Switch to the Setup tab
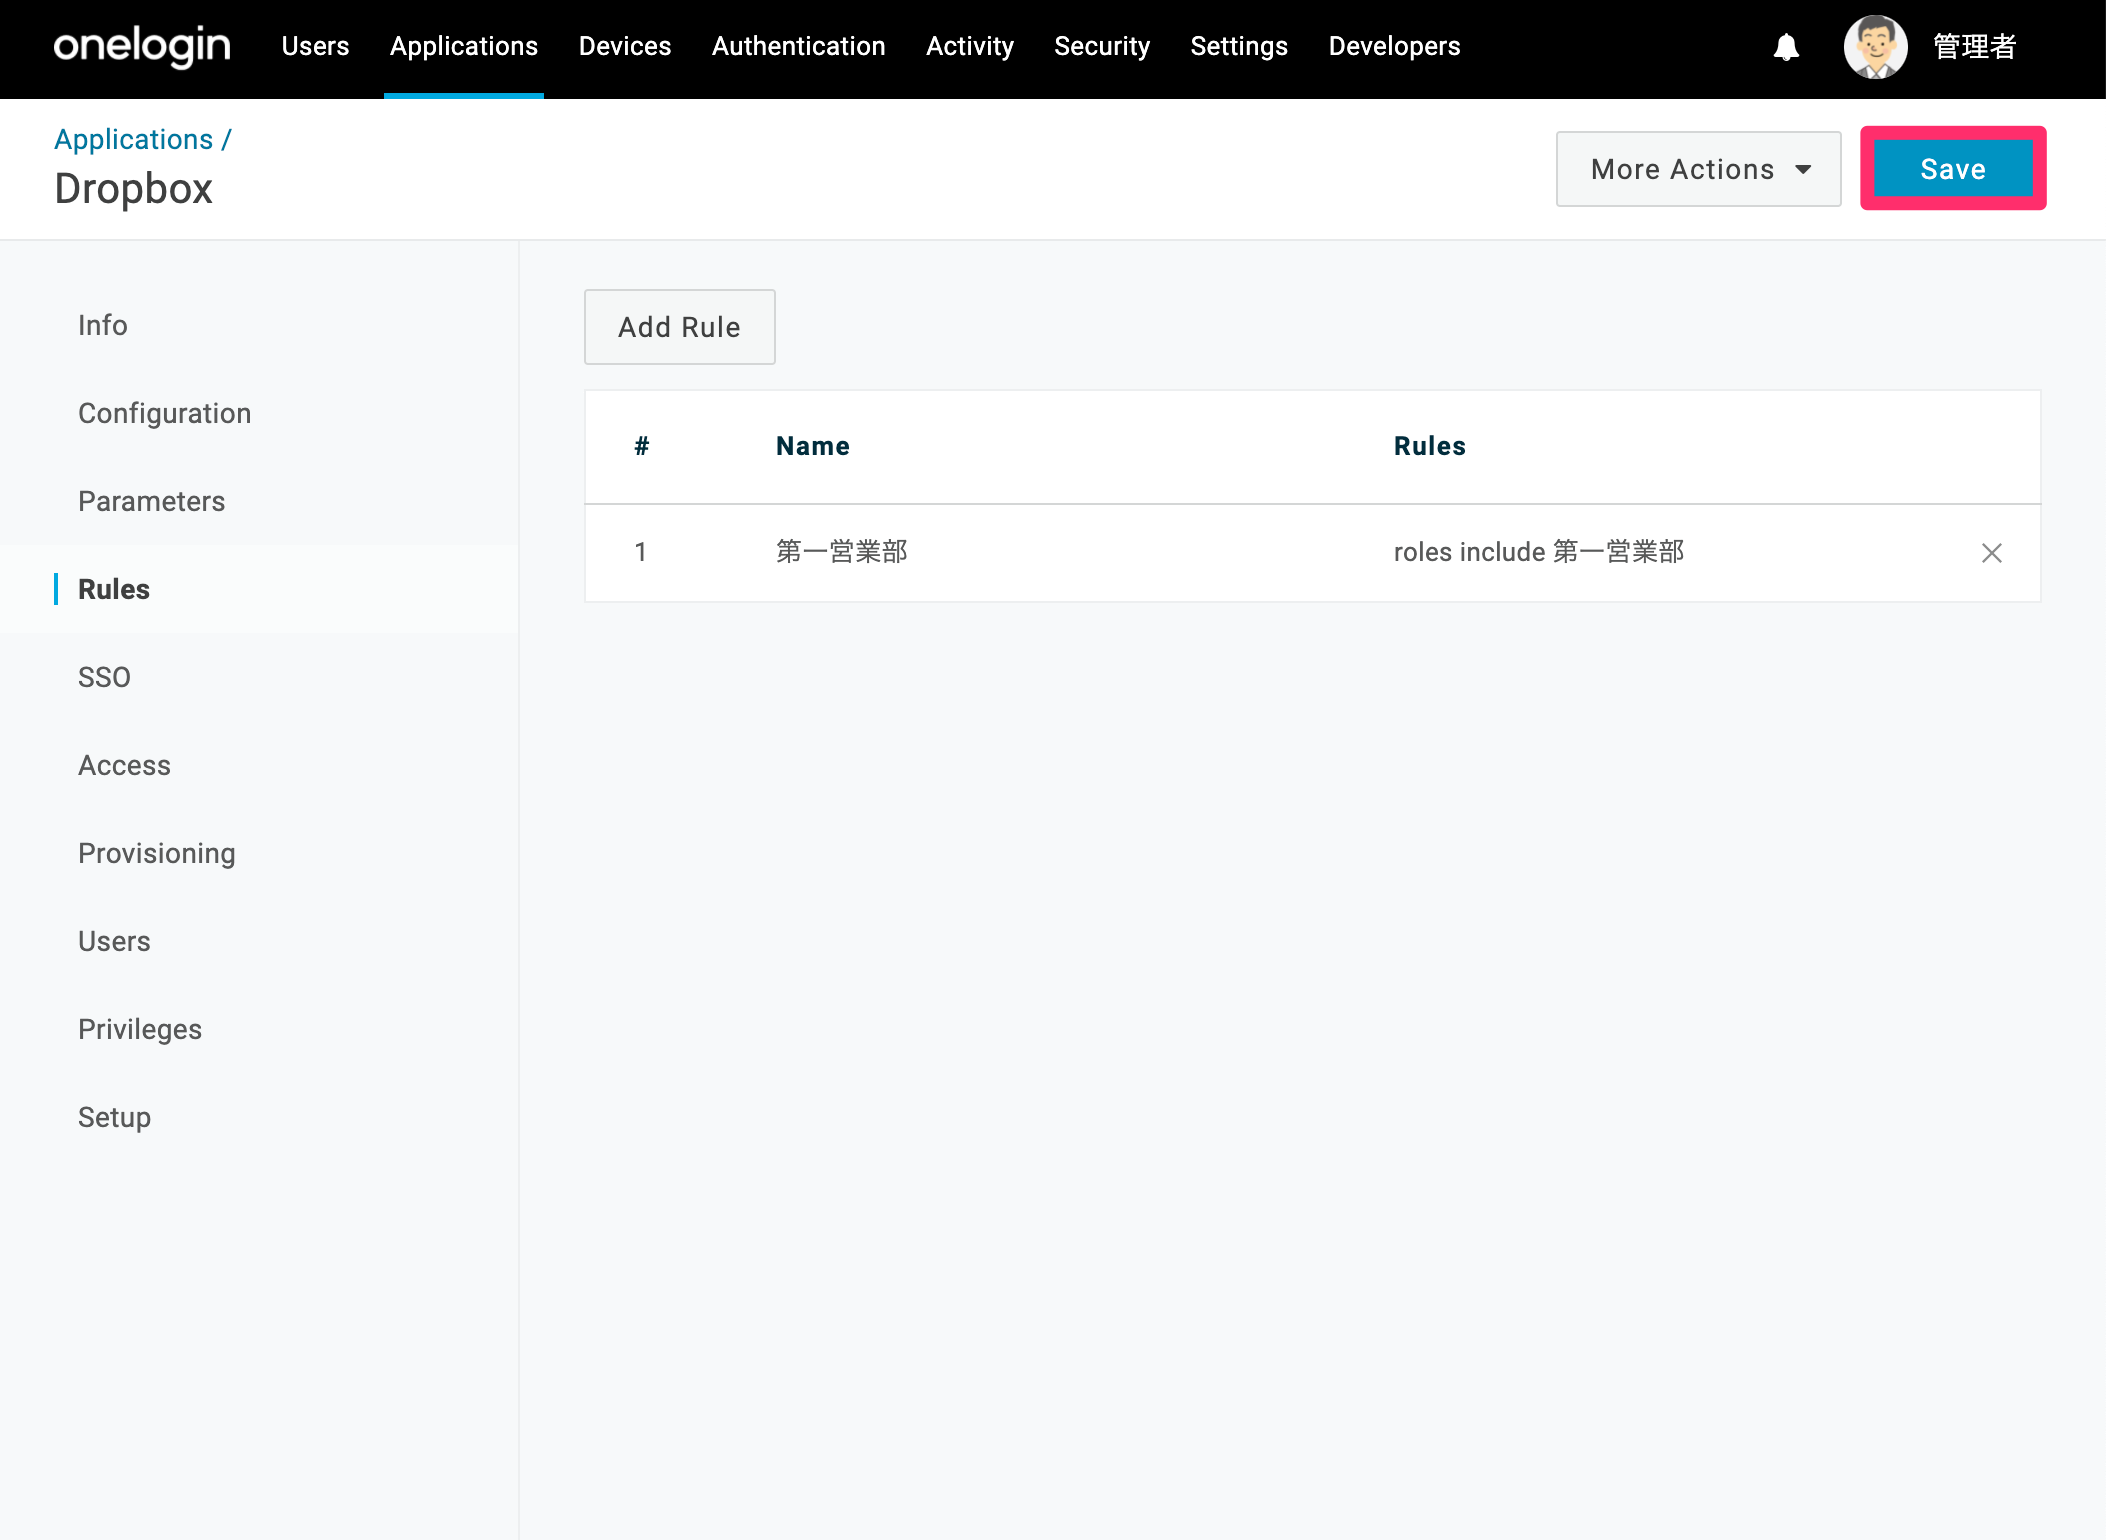This screenshot has width=2106, height=1540. click(114, 1117)
